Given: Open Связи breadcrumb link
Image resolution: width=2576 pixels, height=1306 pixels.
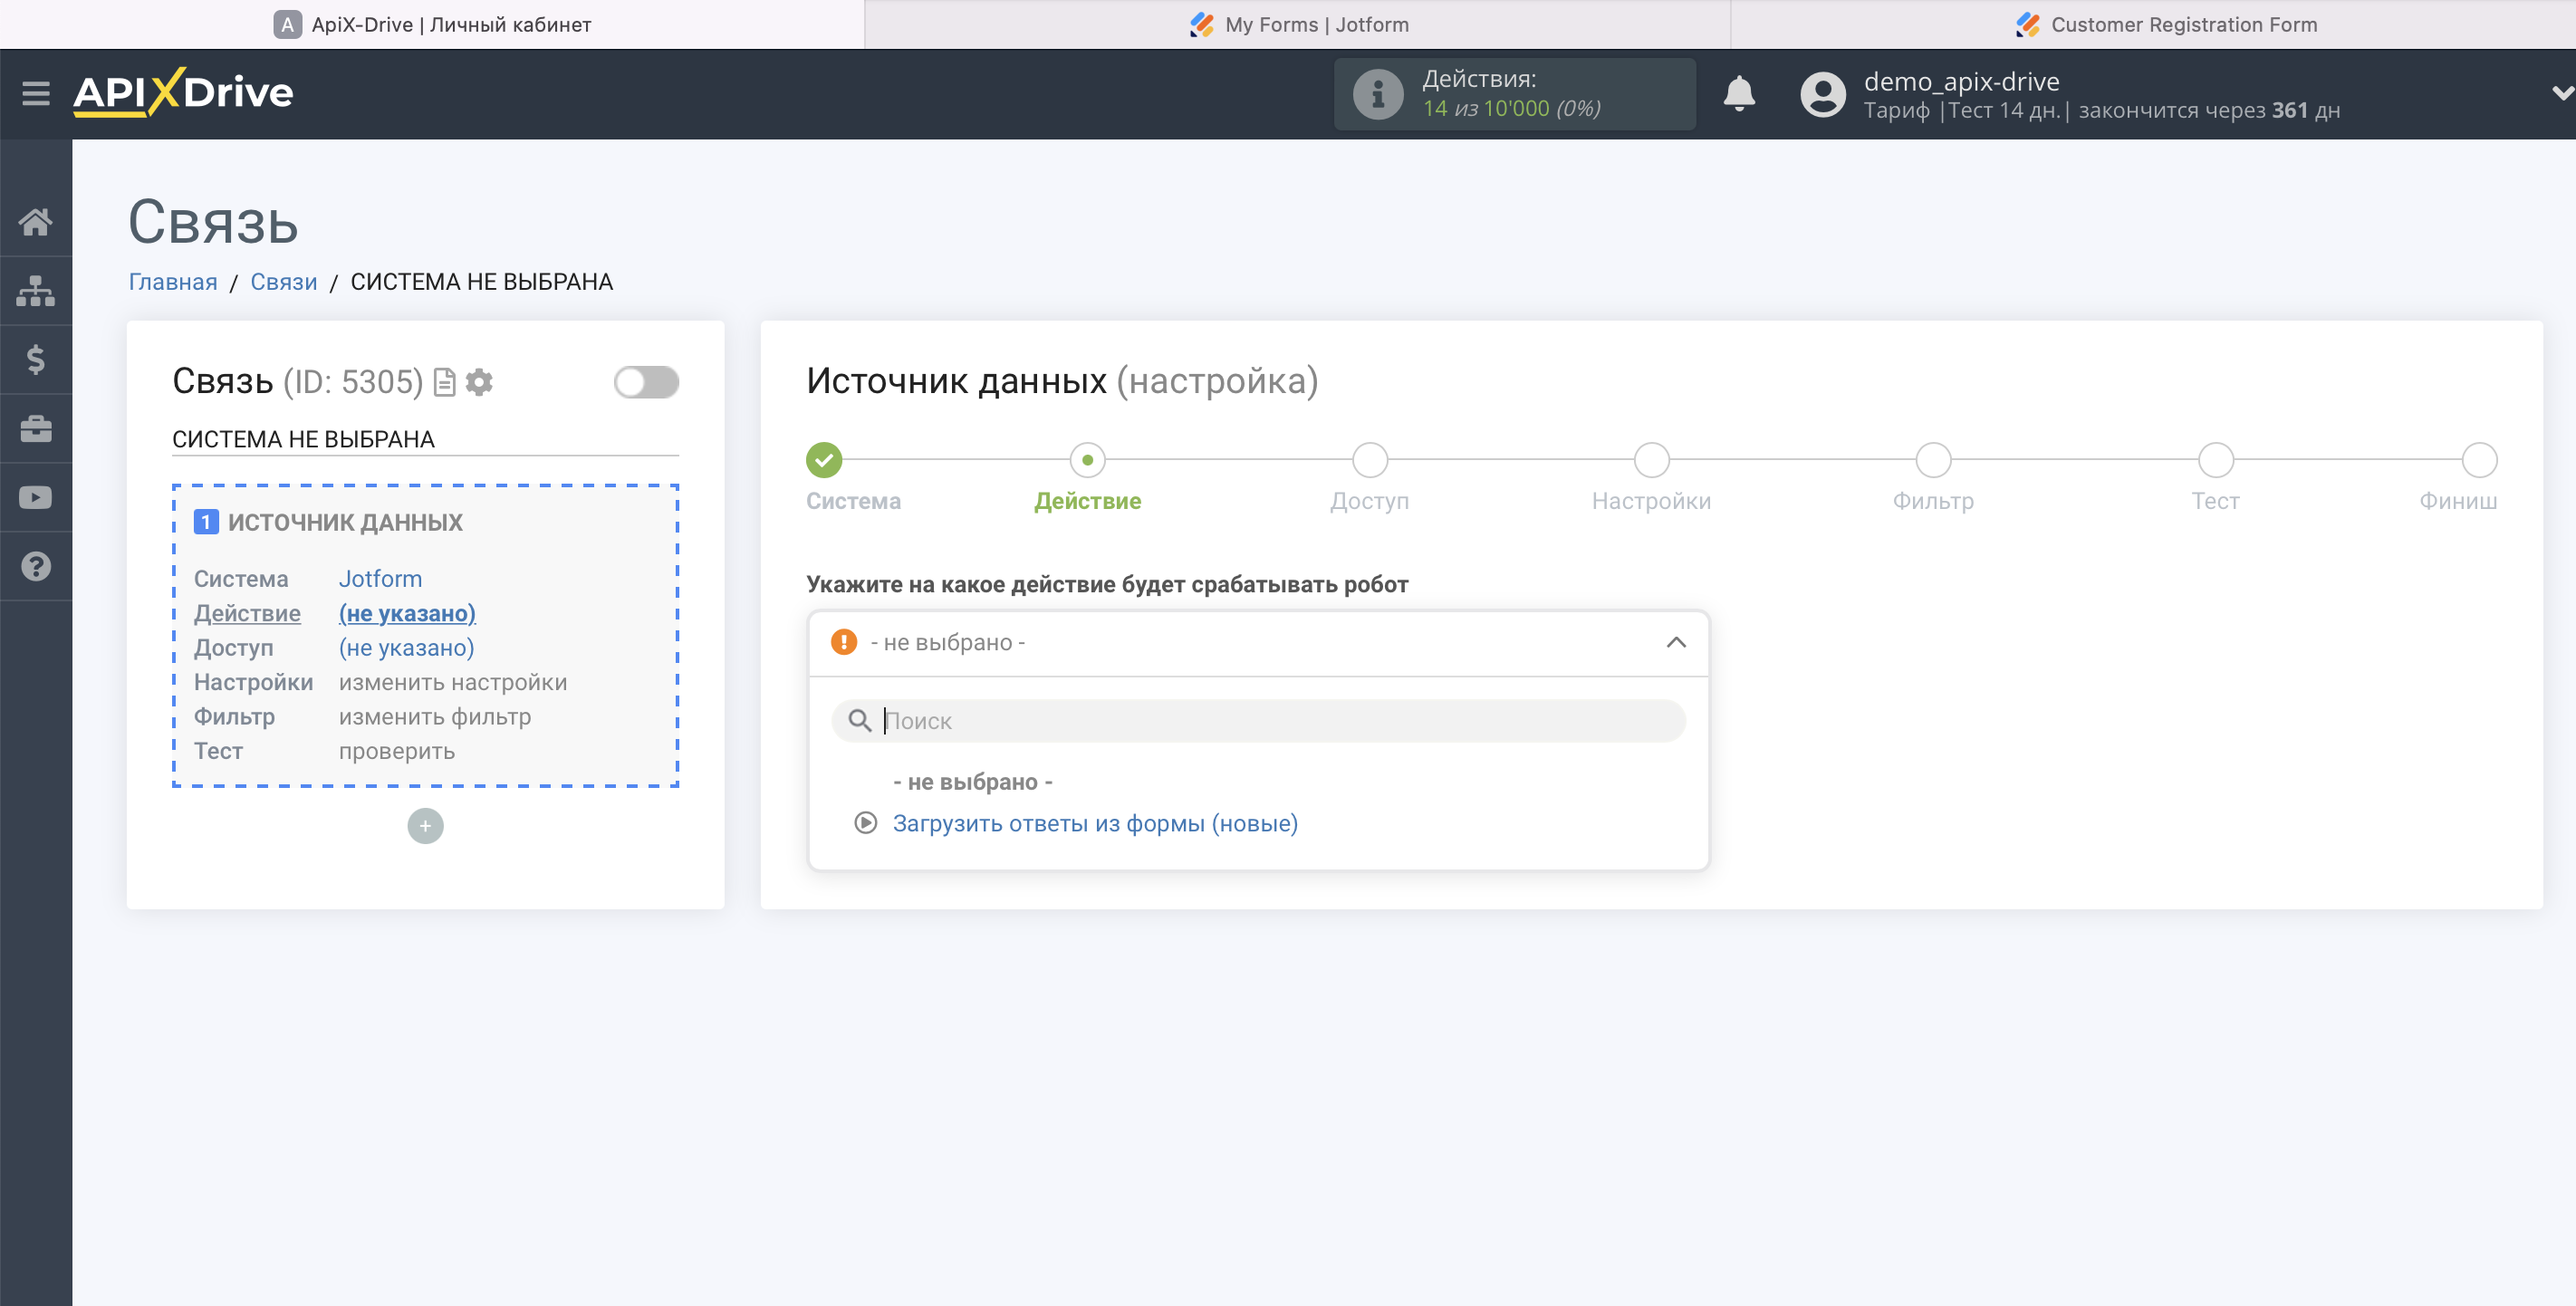Looking at the screenshot, I should click(x=284, y=282).
